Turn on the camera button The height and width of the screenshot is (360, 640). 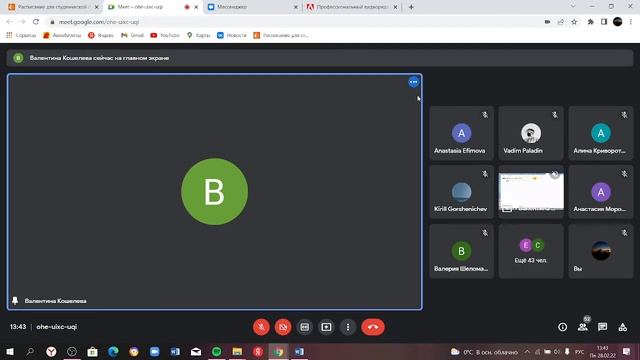tap(283, 327)
